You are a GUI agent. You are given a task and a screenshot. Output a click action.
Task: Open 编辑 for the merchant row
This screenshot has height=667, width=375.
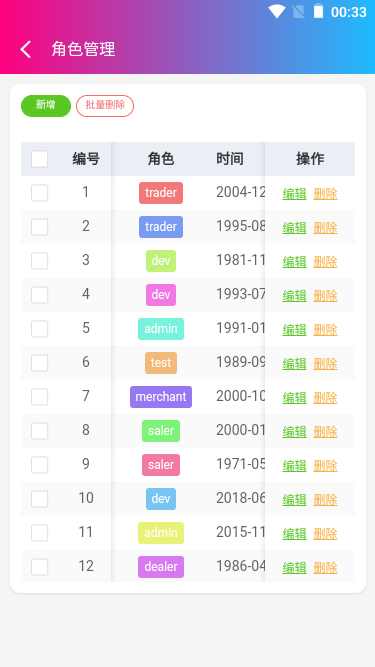[x=294, y=398]
